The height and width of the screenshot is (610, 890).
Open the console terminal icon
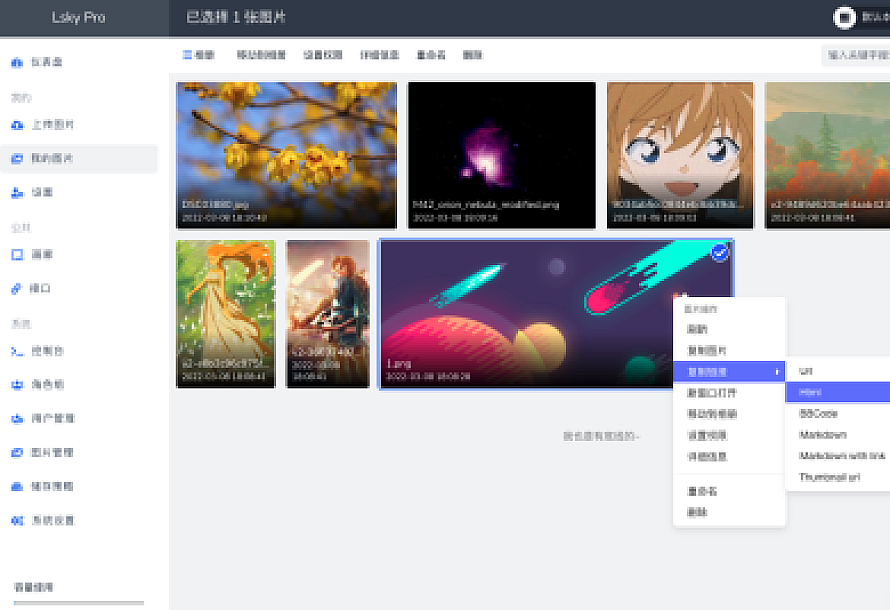point(17,351)
